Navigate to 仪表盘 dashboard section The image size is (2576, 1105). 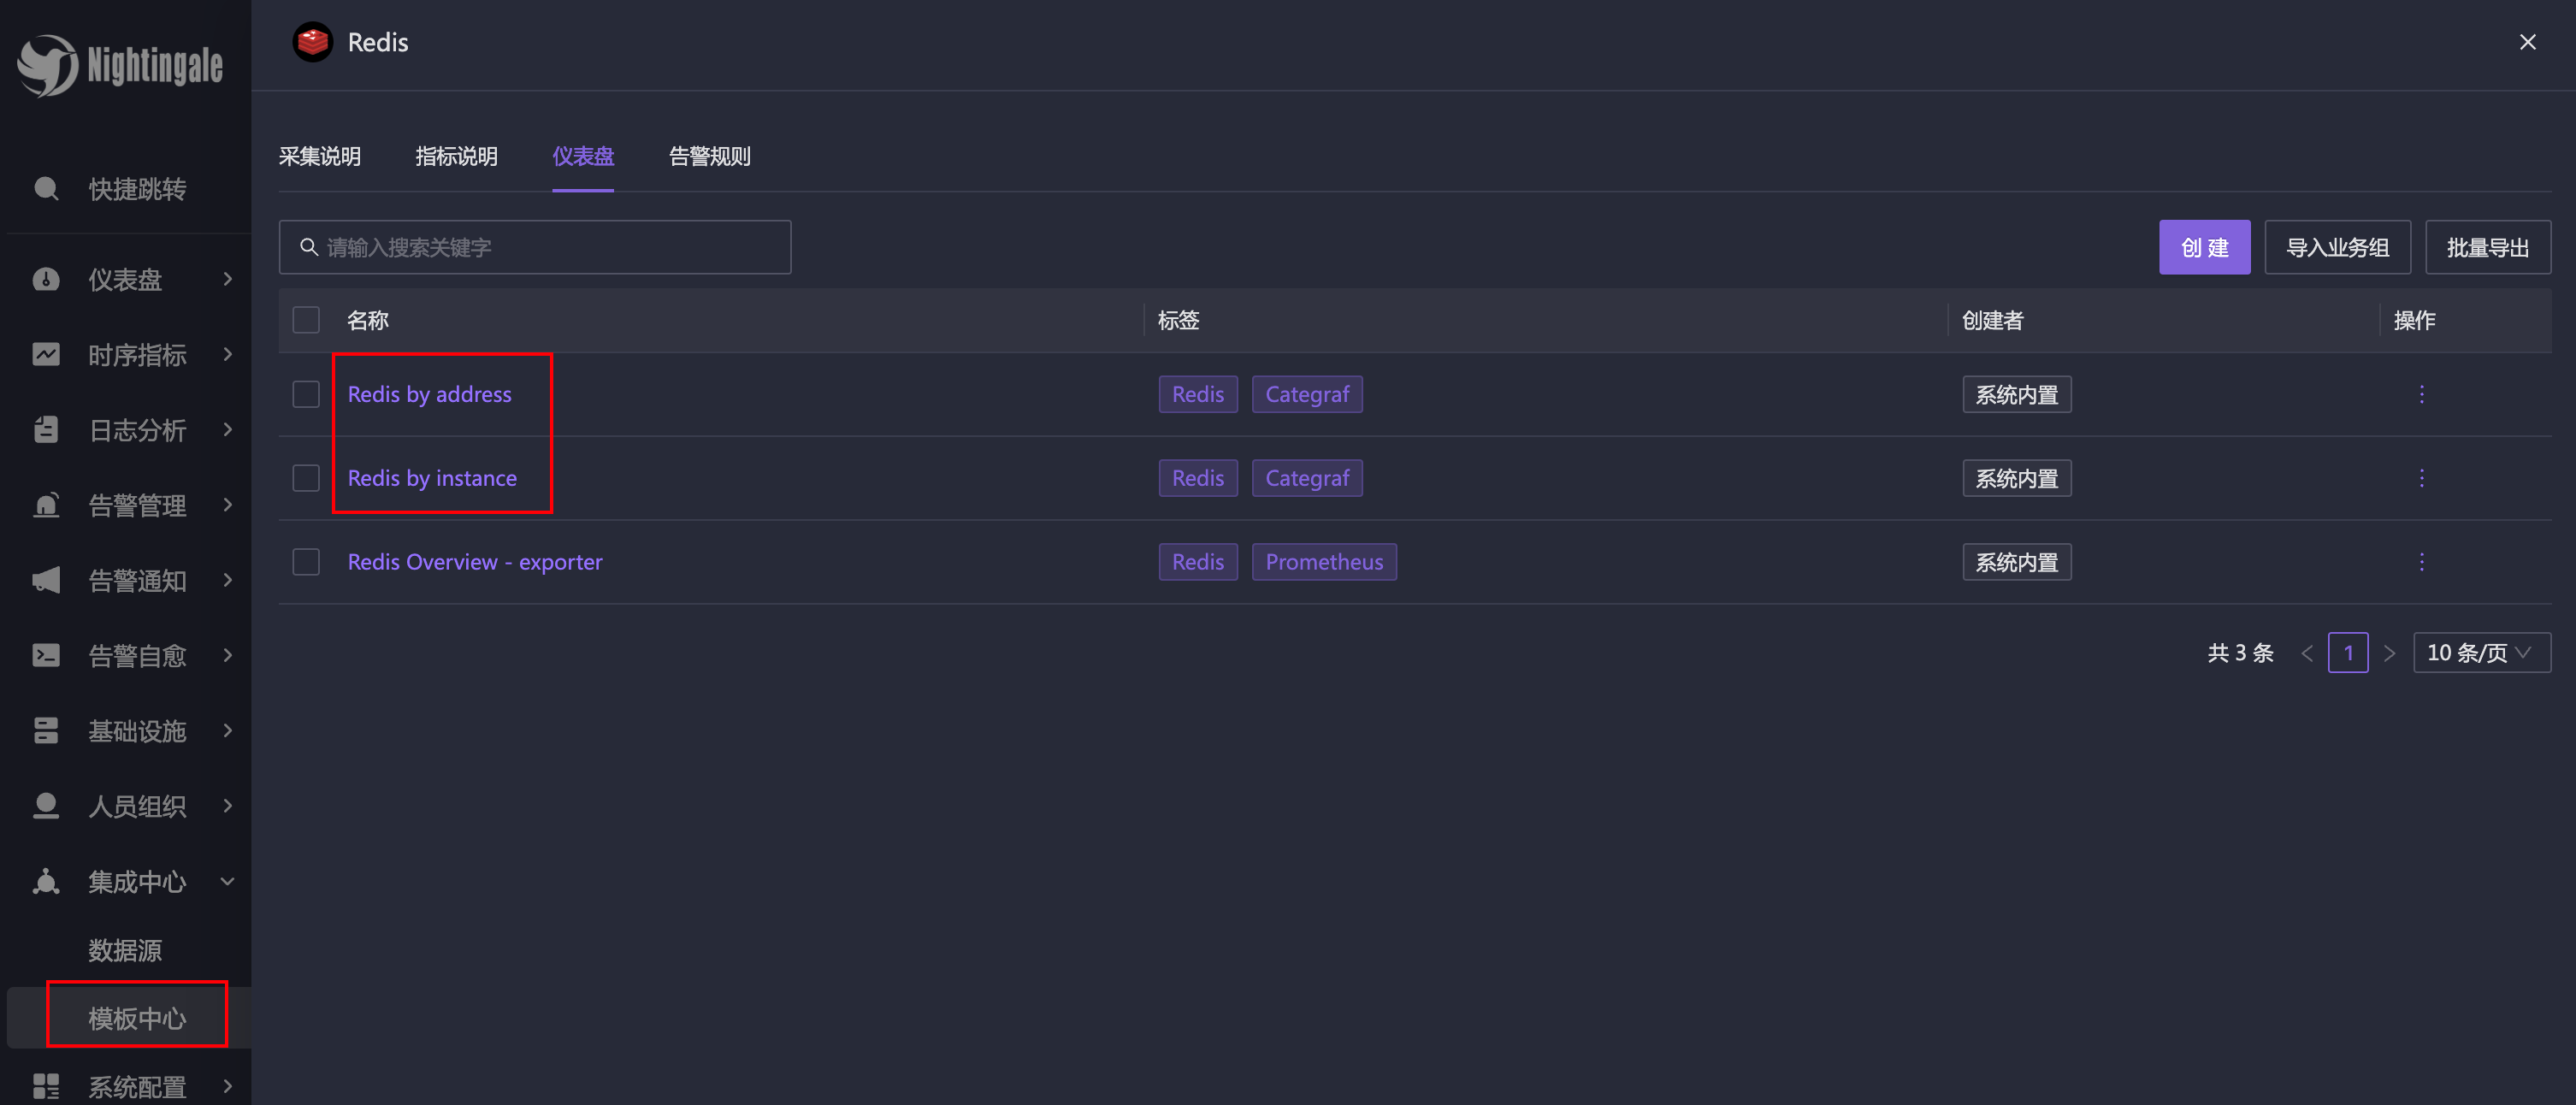pos(583,156)
